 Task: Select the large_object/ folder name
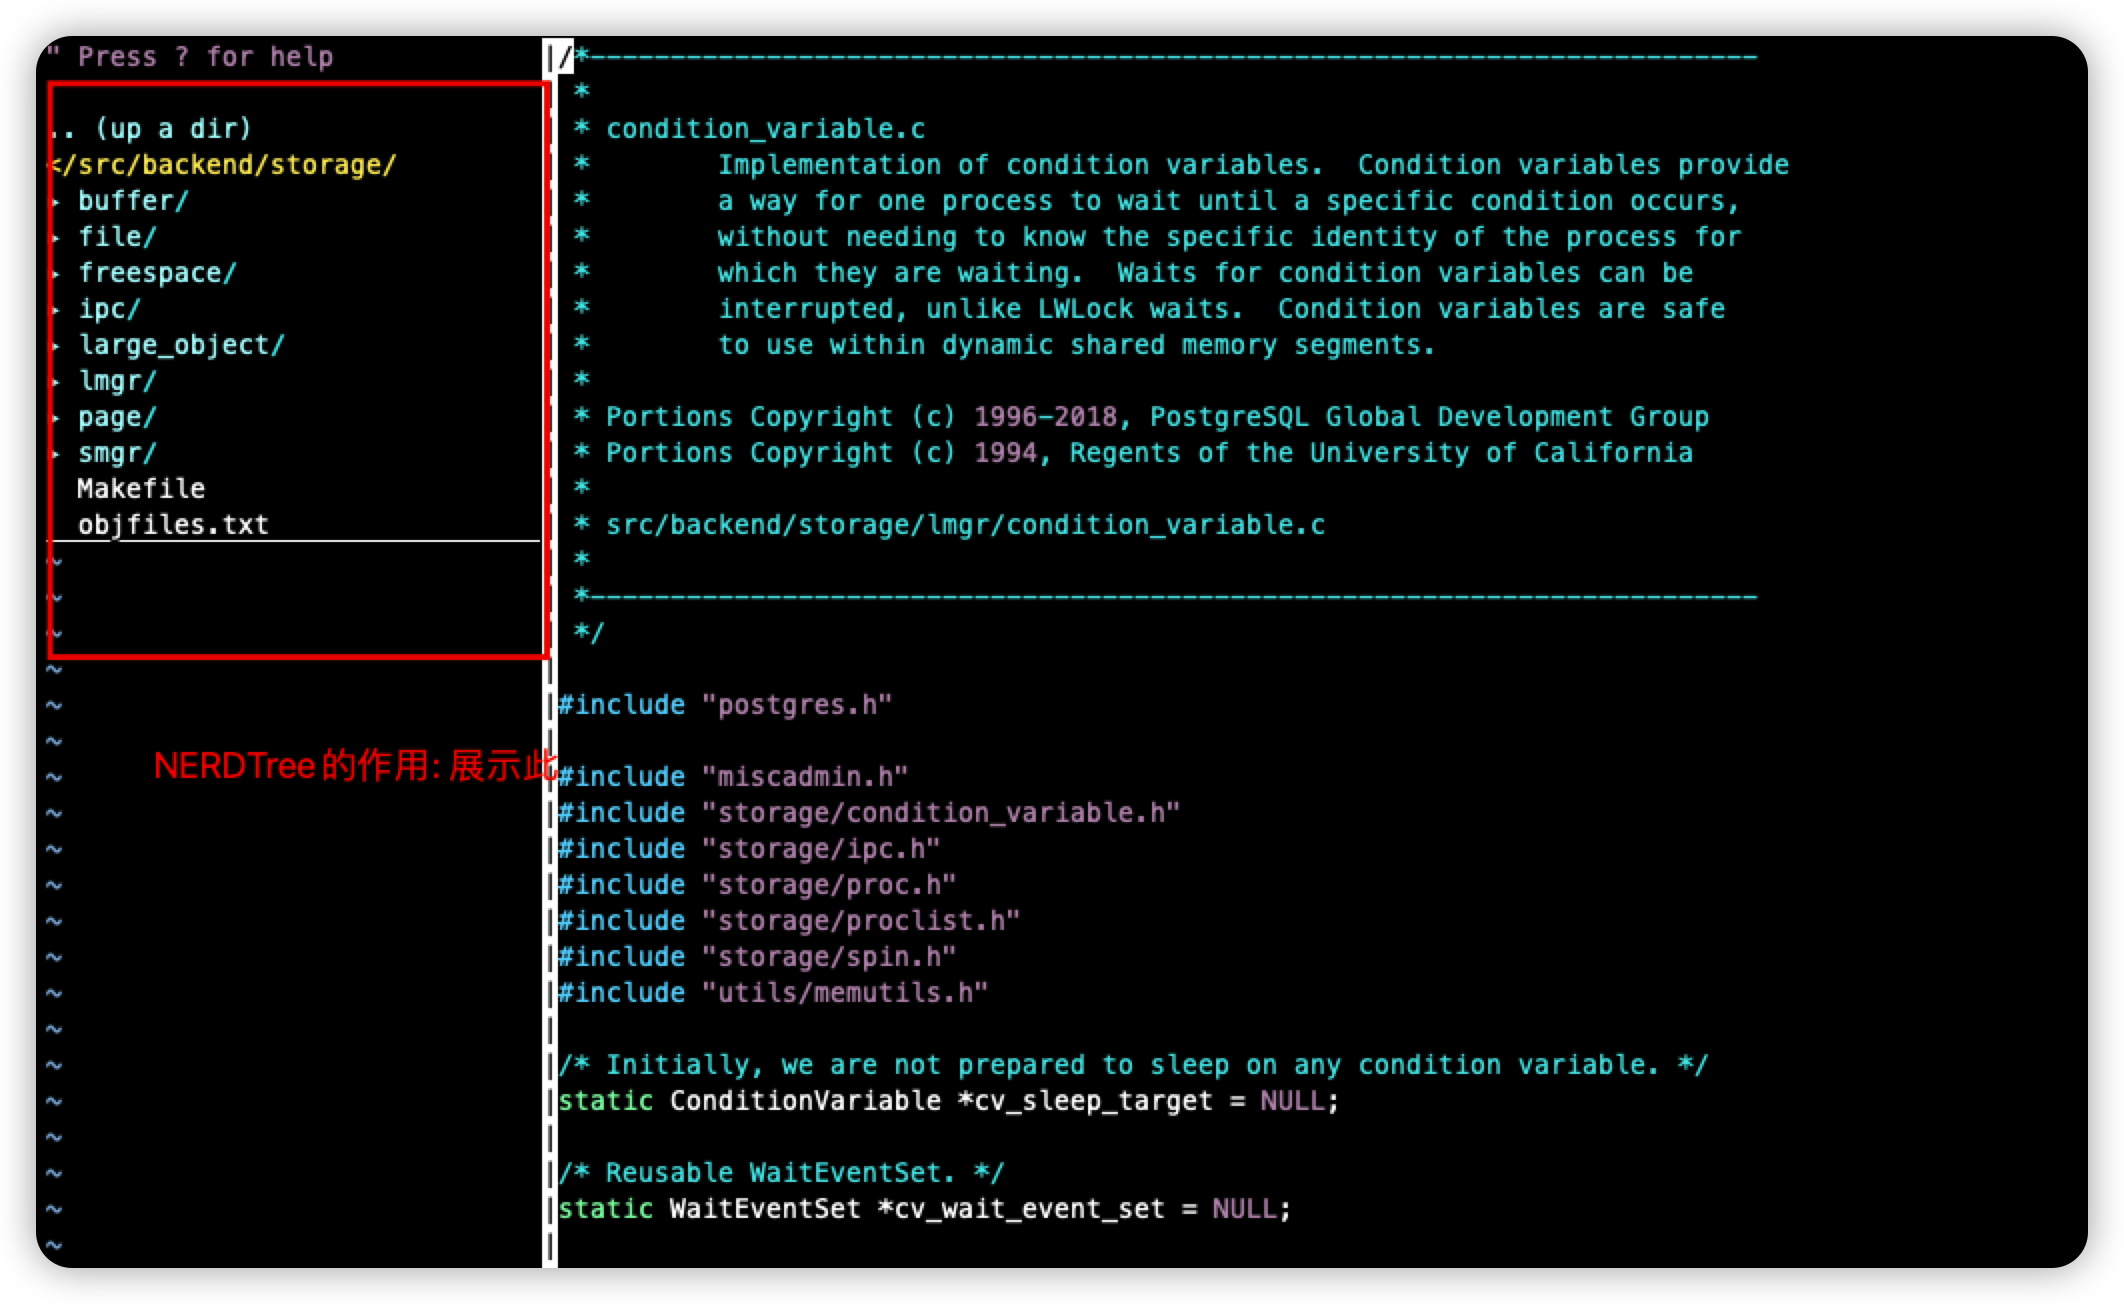tap(181, 345)
